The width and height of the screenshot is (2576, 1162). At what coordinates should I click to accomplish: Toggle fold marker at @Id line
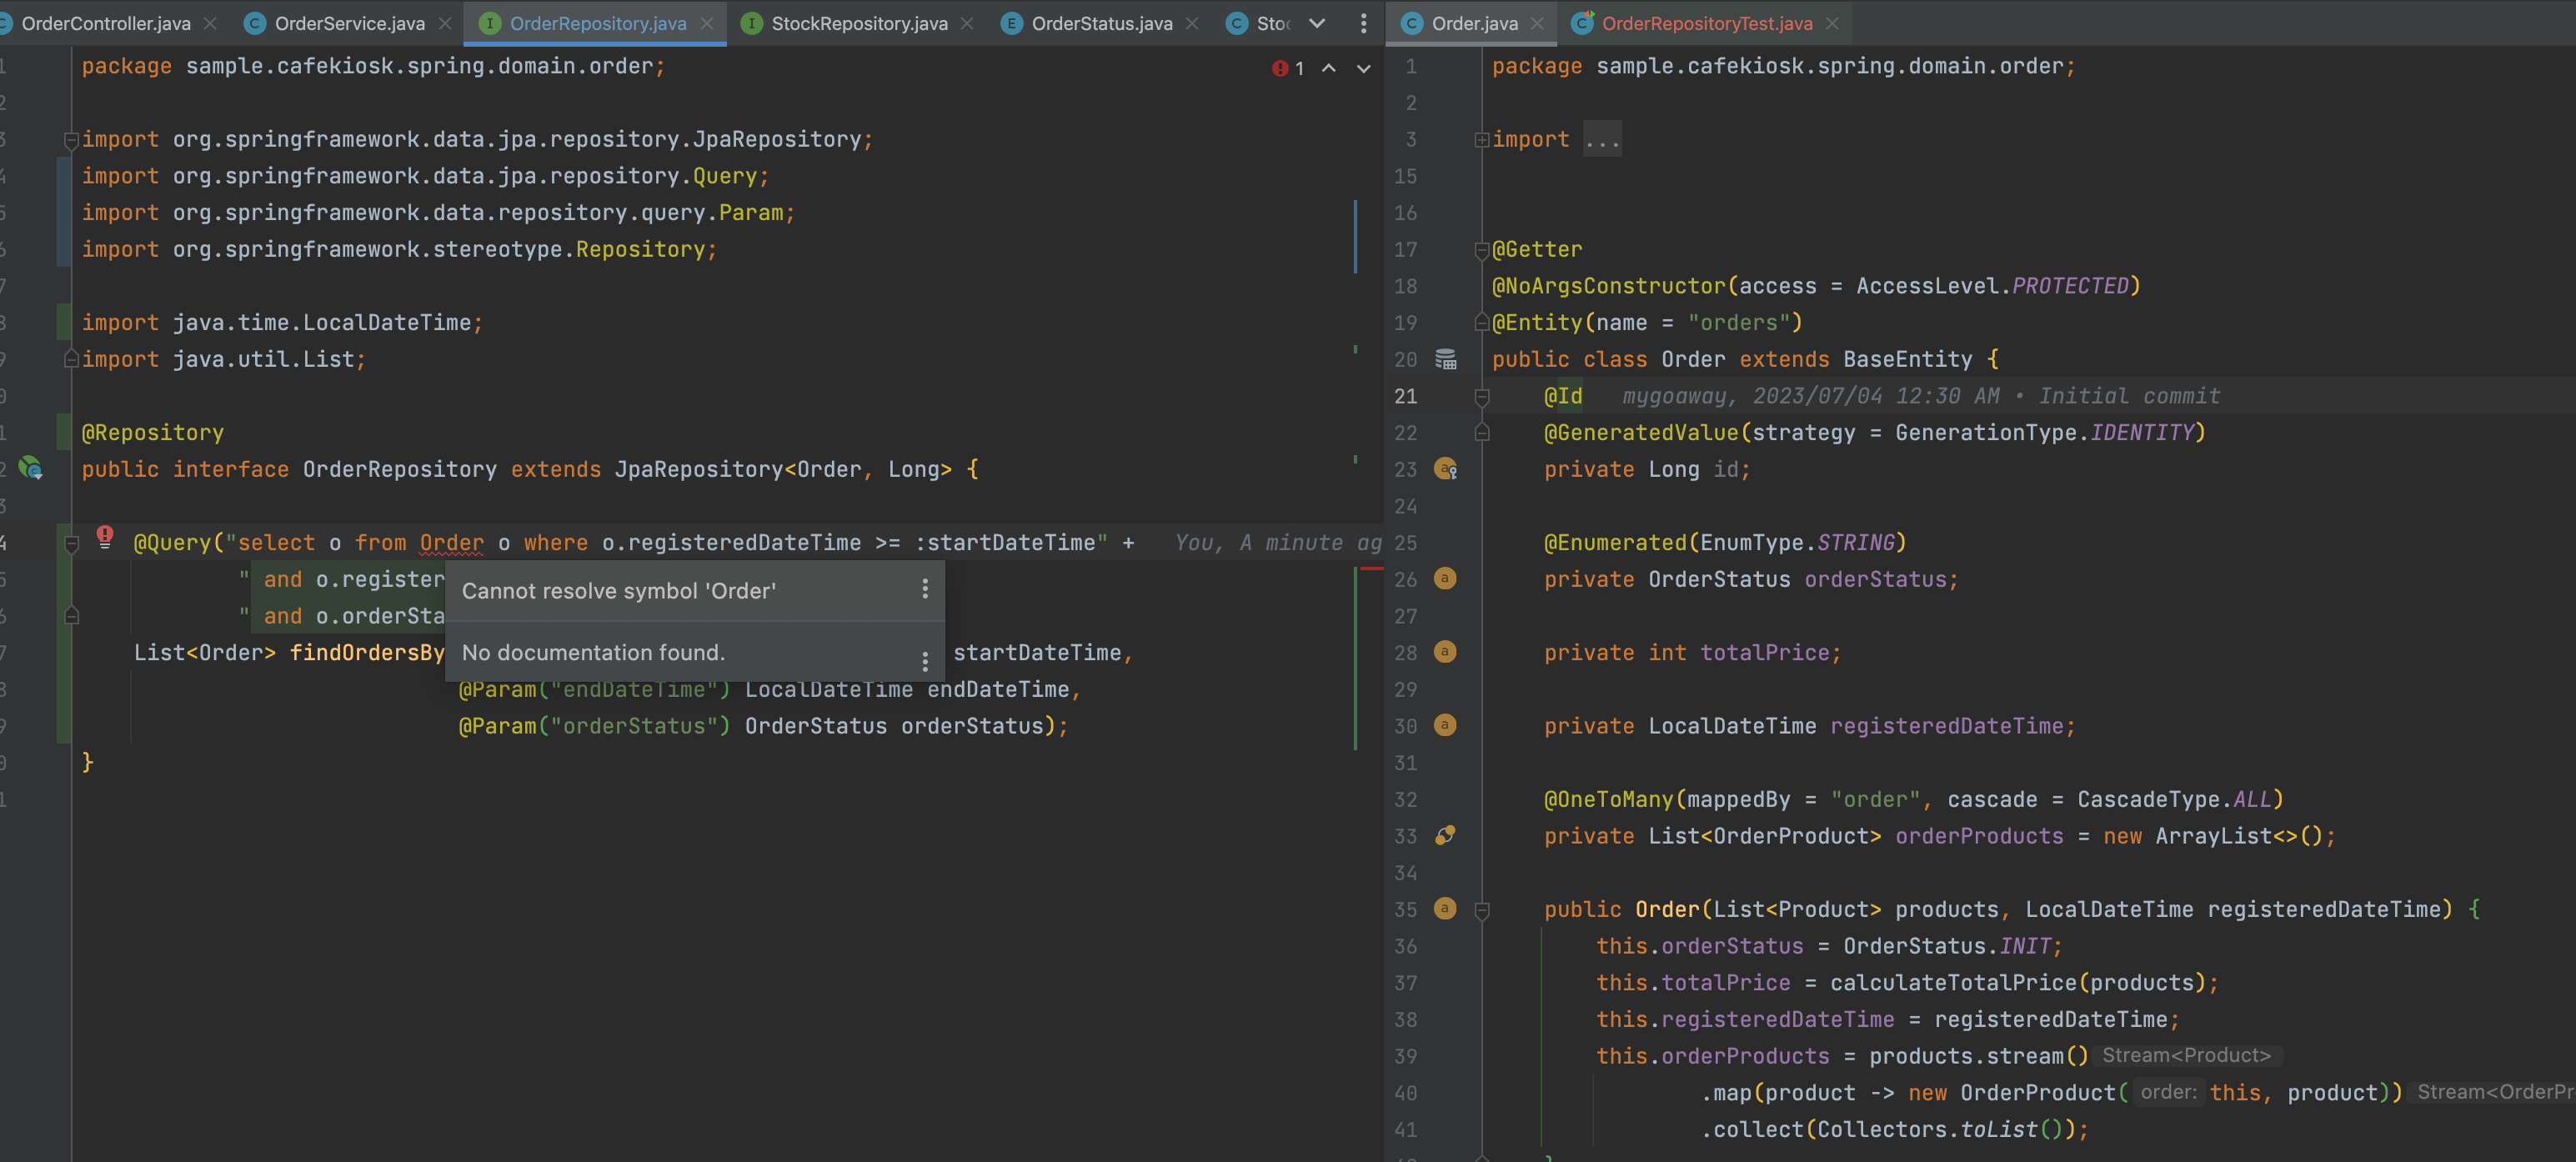click(1482, 397)
